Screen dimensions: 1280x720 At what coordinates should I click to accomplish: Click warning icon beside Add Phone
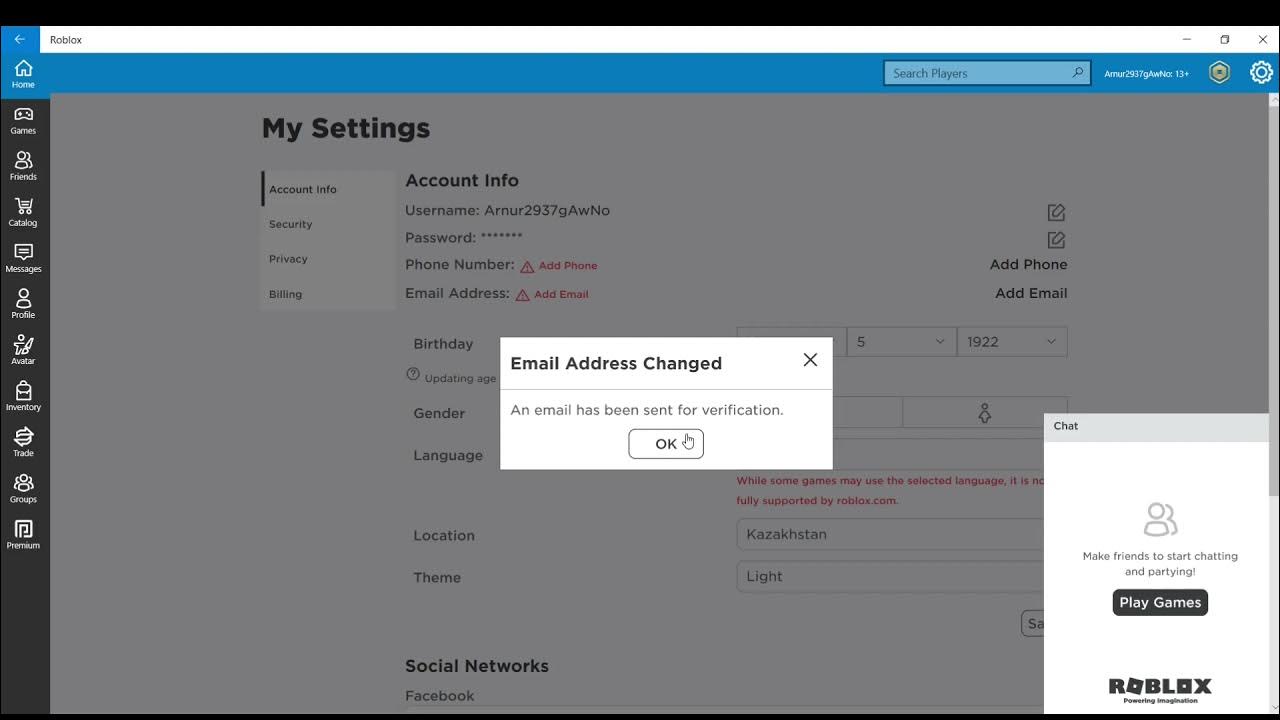tap(526, 266)
